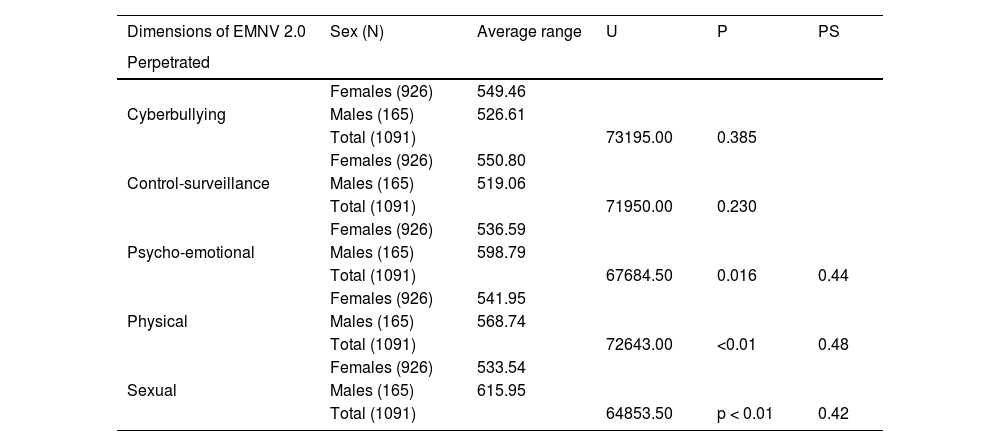Click the PS value 0.44
1000x446 pixels.
(833, 275)
